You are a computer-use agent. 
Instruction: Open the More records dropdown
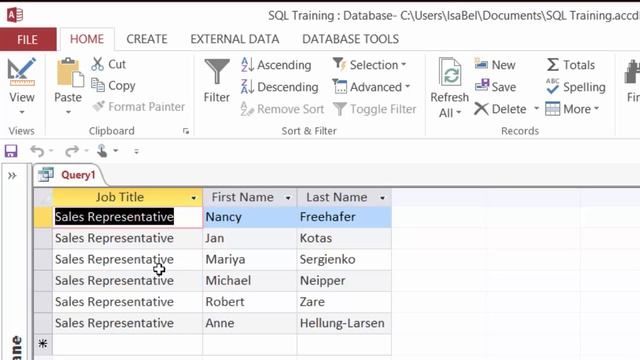[x=572, y=109]
